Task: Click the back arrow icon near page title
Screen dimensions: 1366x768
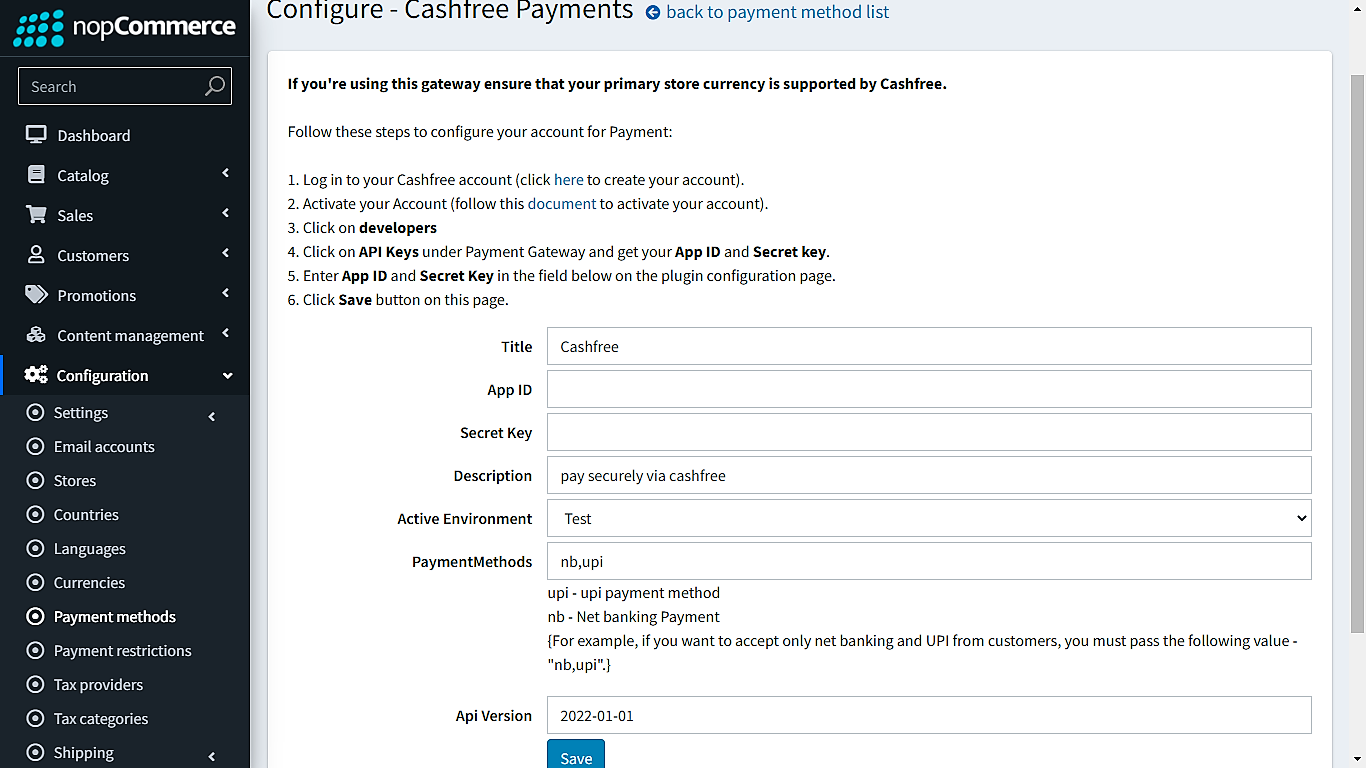Action: (653, 13)
